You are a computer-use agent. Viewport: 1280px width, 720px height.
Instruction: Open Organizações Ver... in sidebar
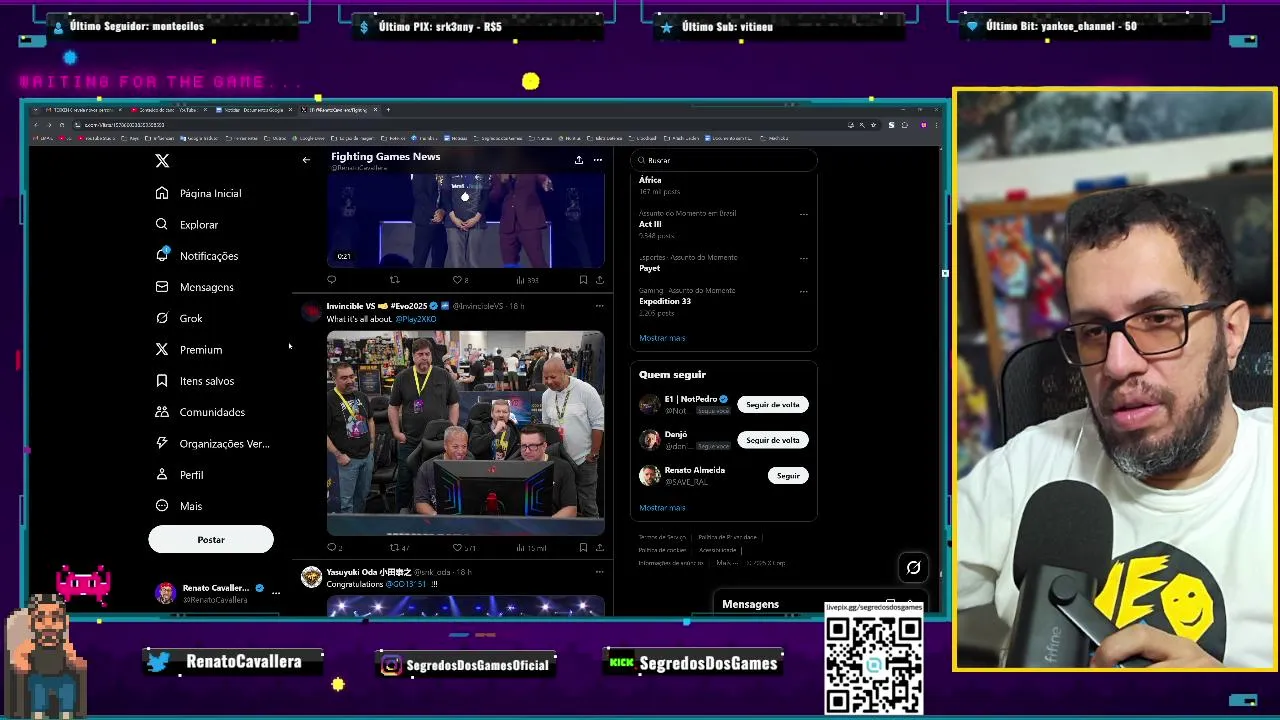pos(212,443)
